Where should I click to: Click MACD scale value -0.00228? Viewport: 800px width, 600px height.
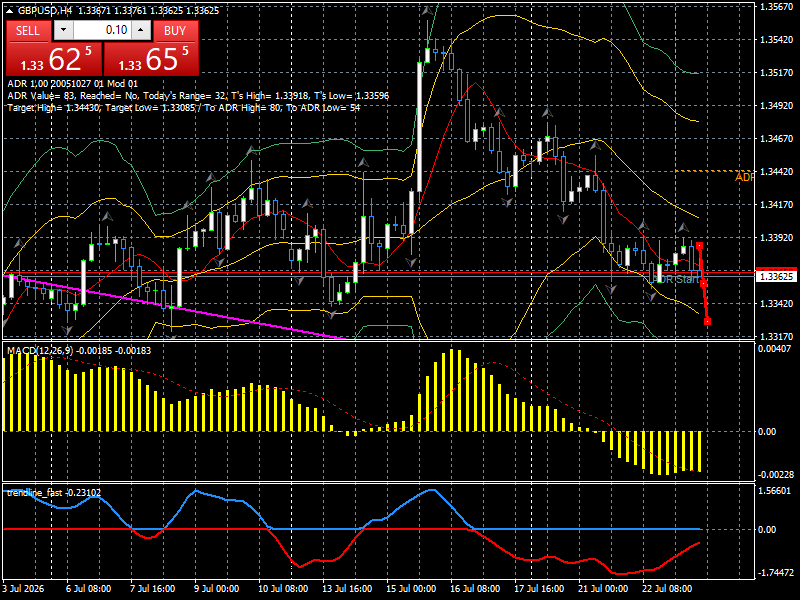776,475
